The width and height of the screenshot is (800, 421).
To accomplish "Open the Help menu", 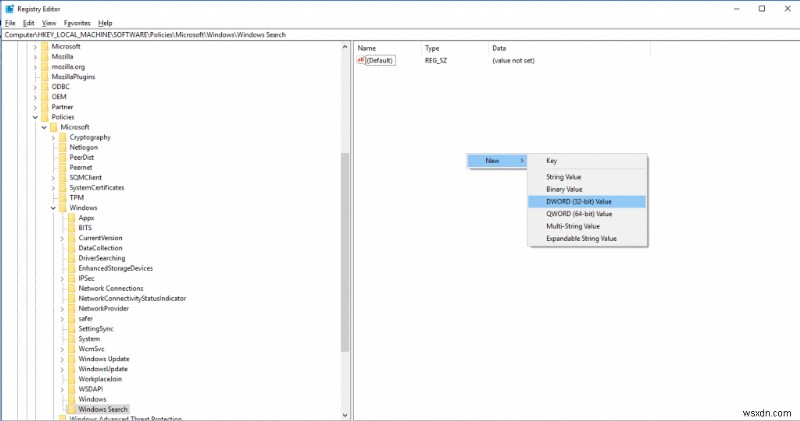I will (105, 23).
